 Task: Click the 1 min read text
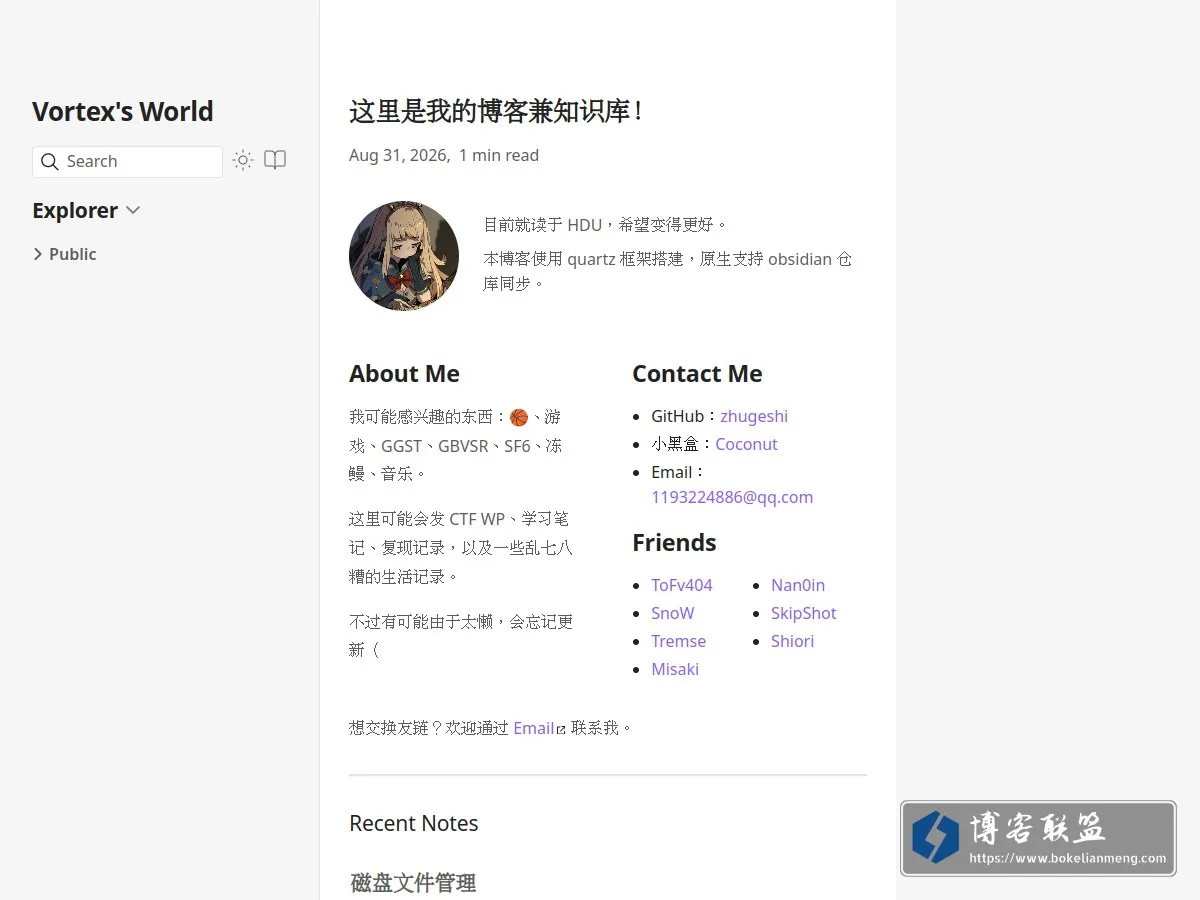tap(498, 155)
